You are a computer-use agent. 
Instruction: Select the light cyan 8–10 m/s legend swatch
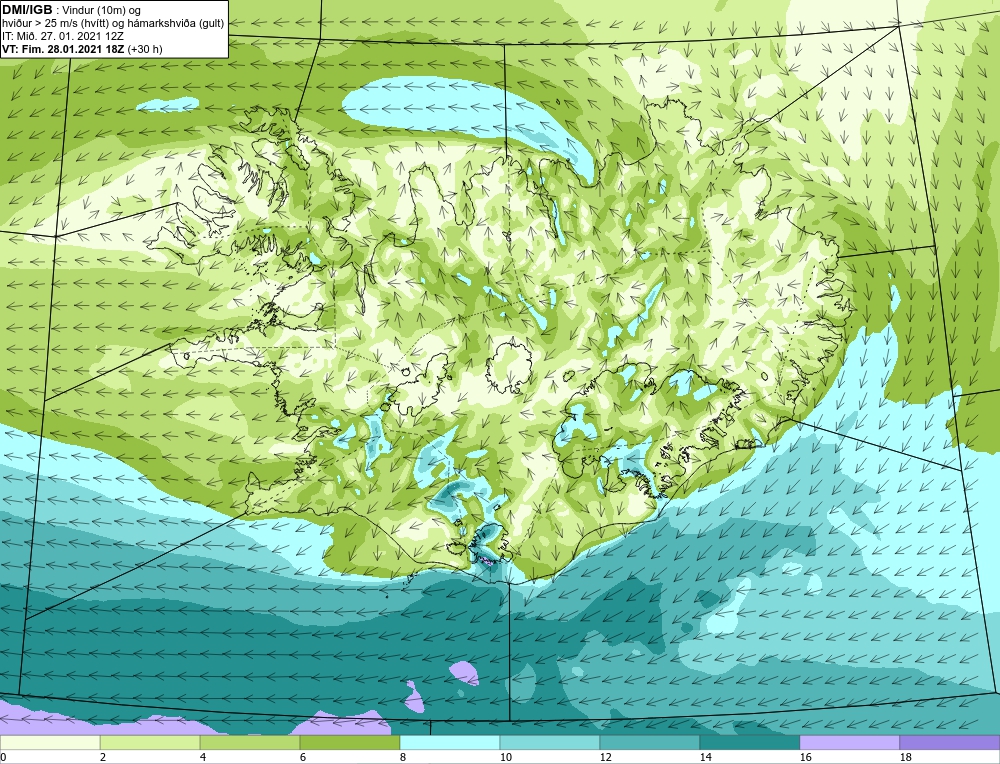450,743
